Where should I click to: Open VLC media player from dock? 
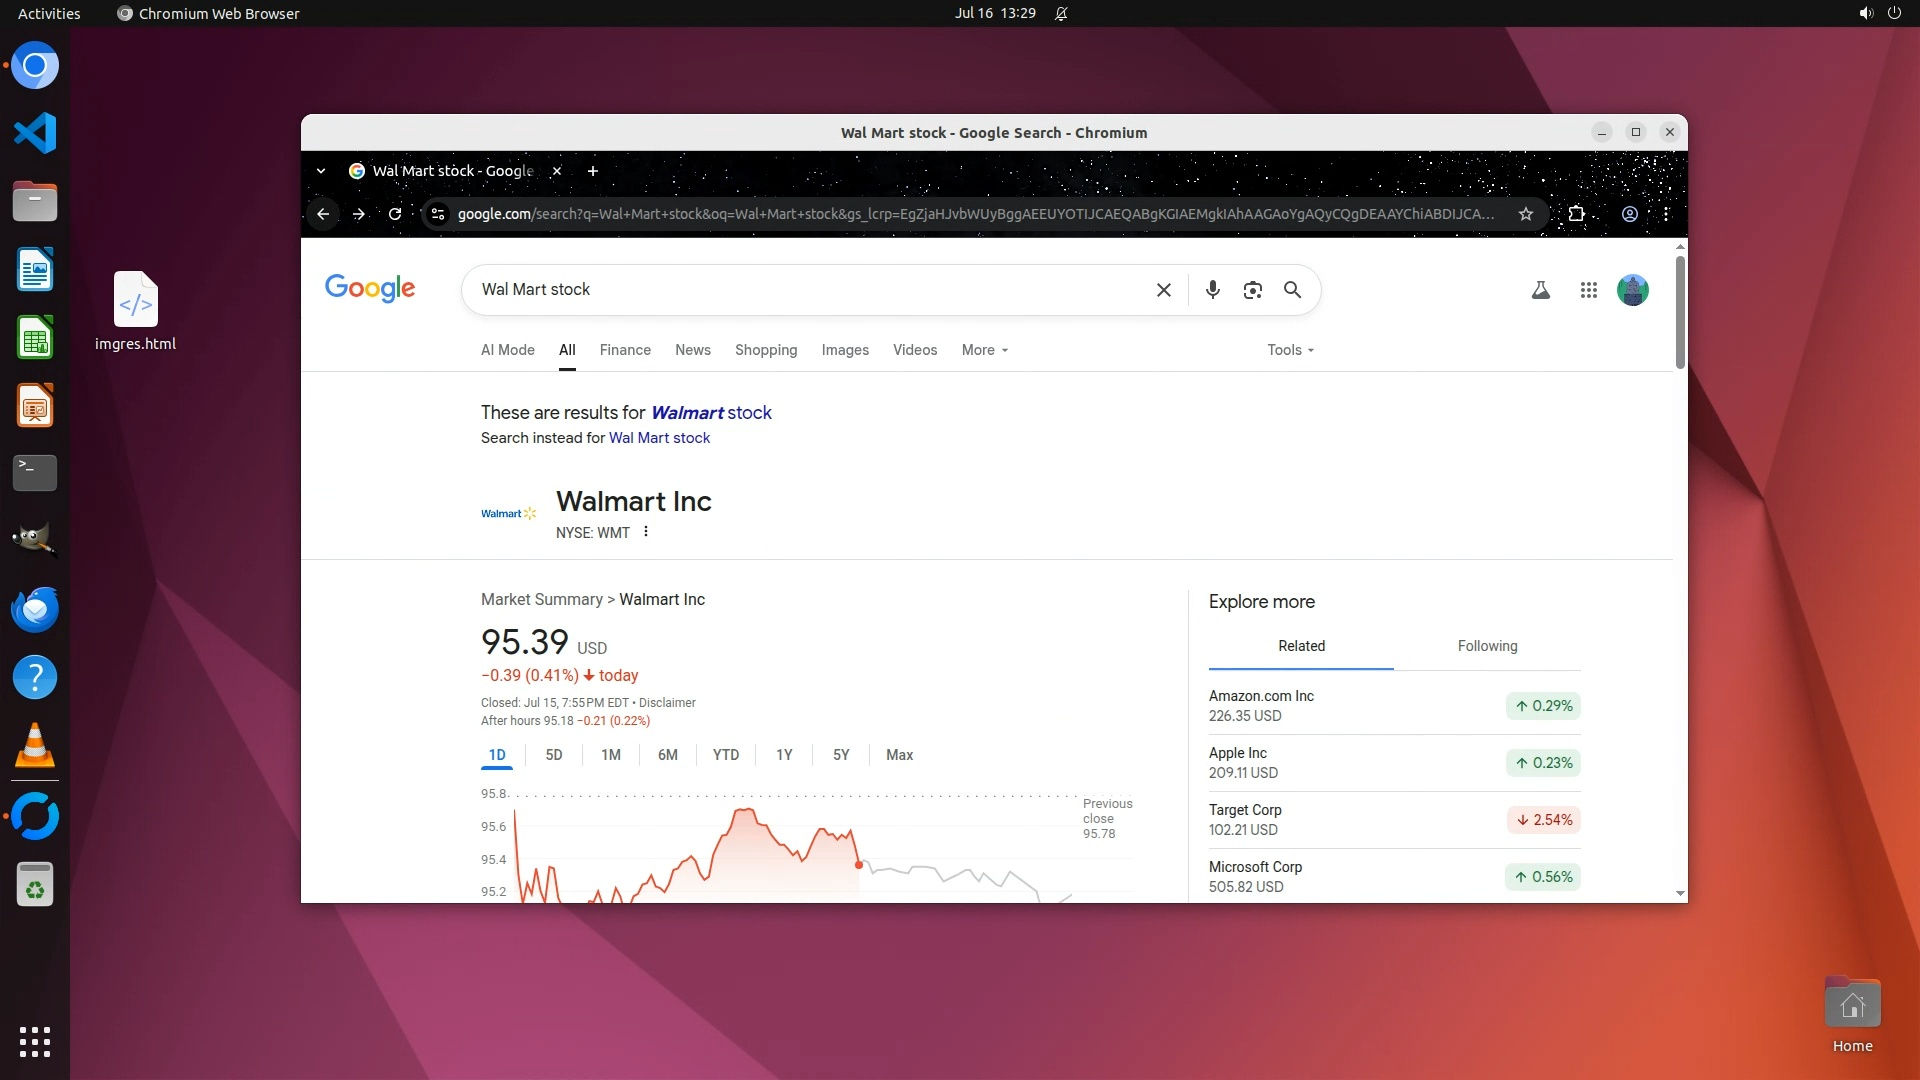(35, 746)
